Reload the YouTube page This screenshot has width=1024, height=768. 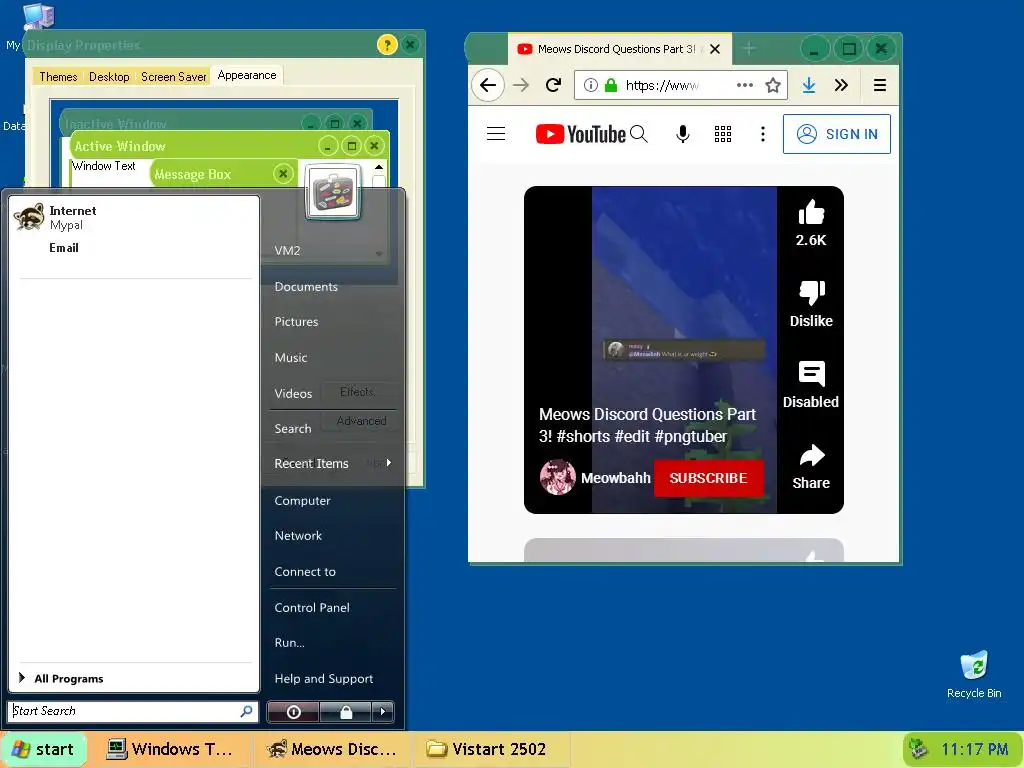point(553,85)
